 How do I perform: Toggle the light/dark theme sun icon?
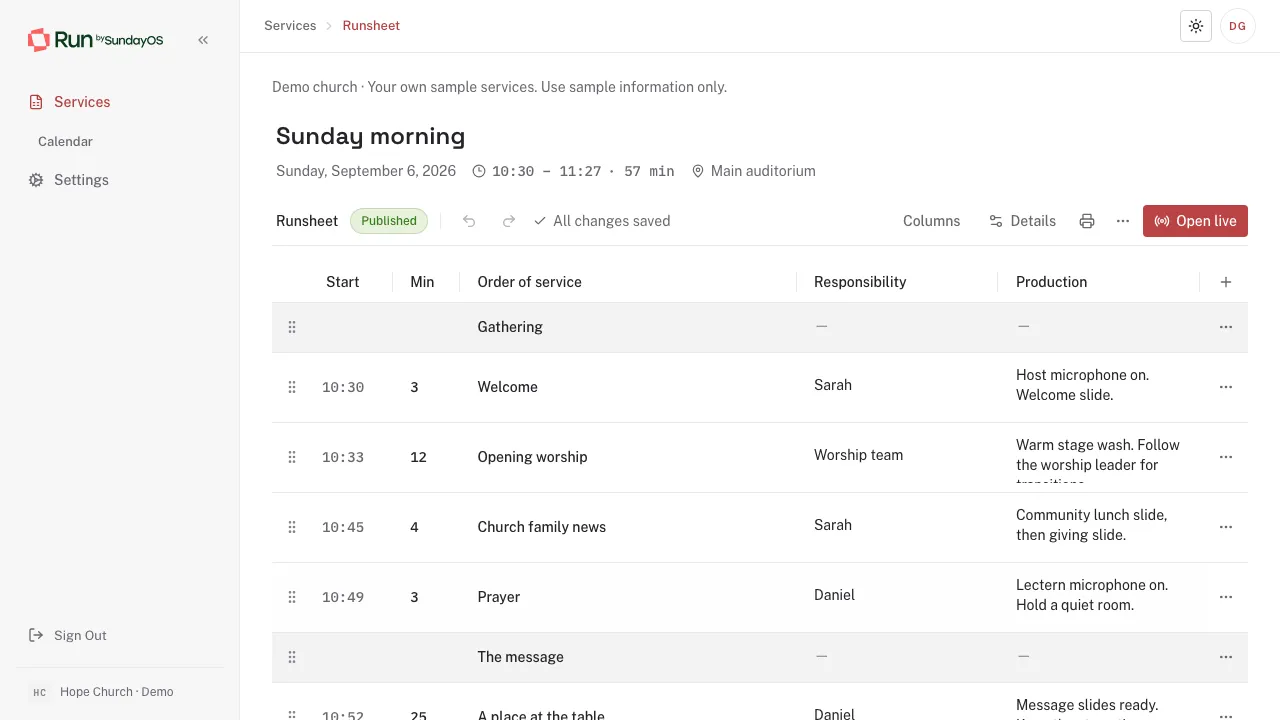coord(1196,26)
